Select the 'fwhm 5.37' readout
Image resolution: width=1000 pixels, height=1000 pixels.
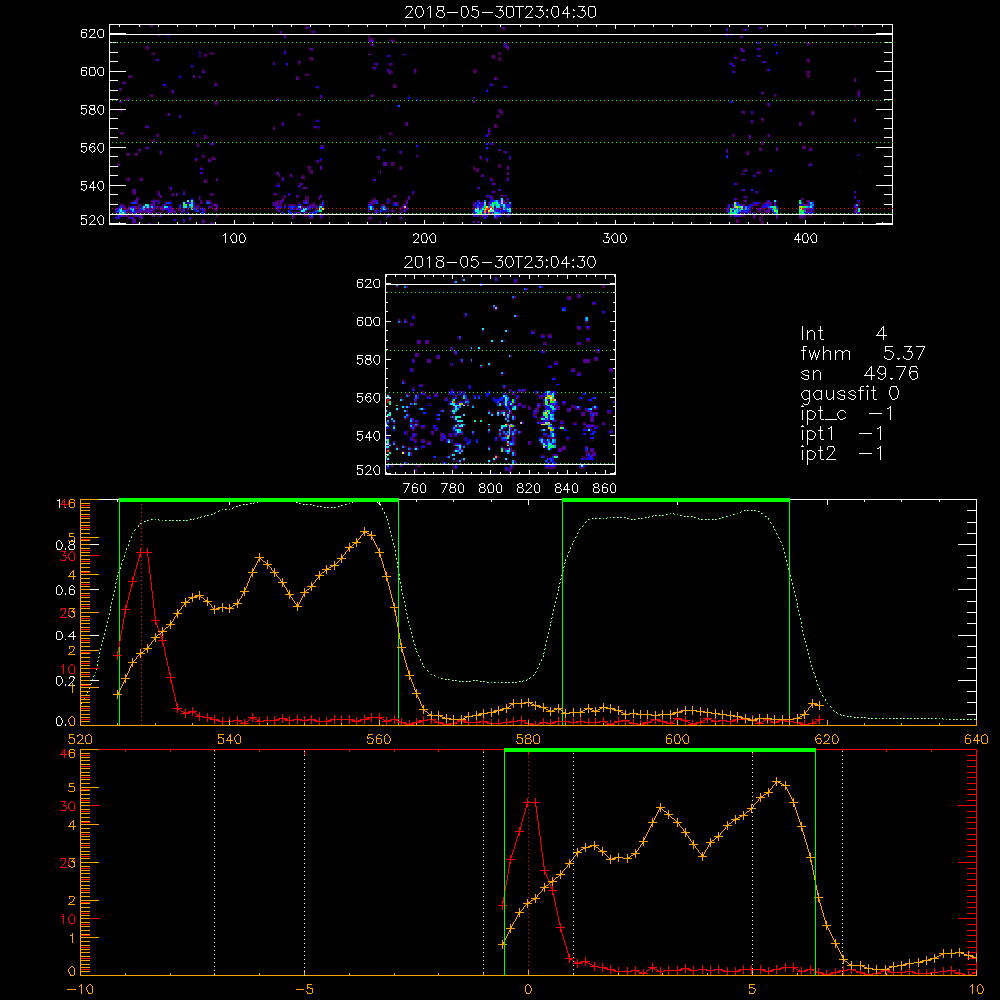pos(863,353)
